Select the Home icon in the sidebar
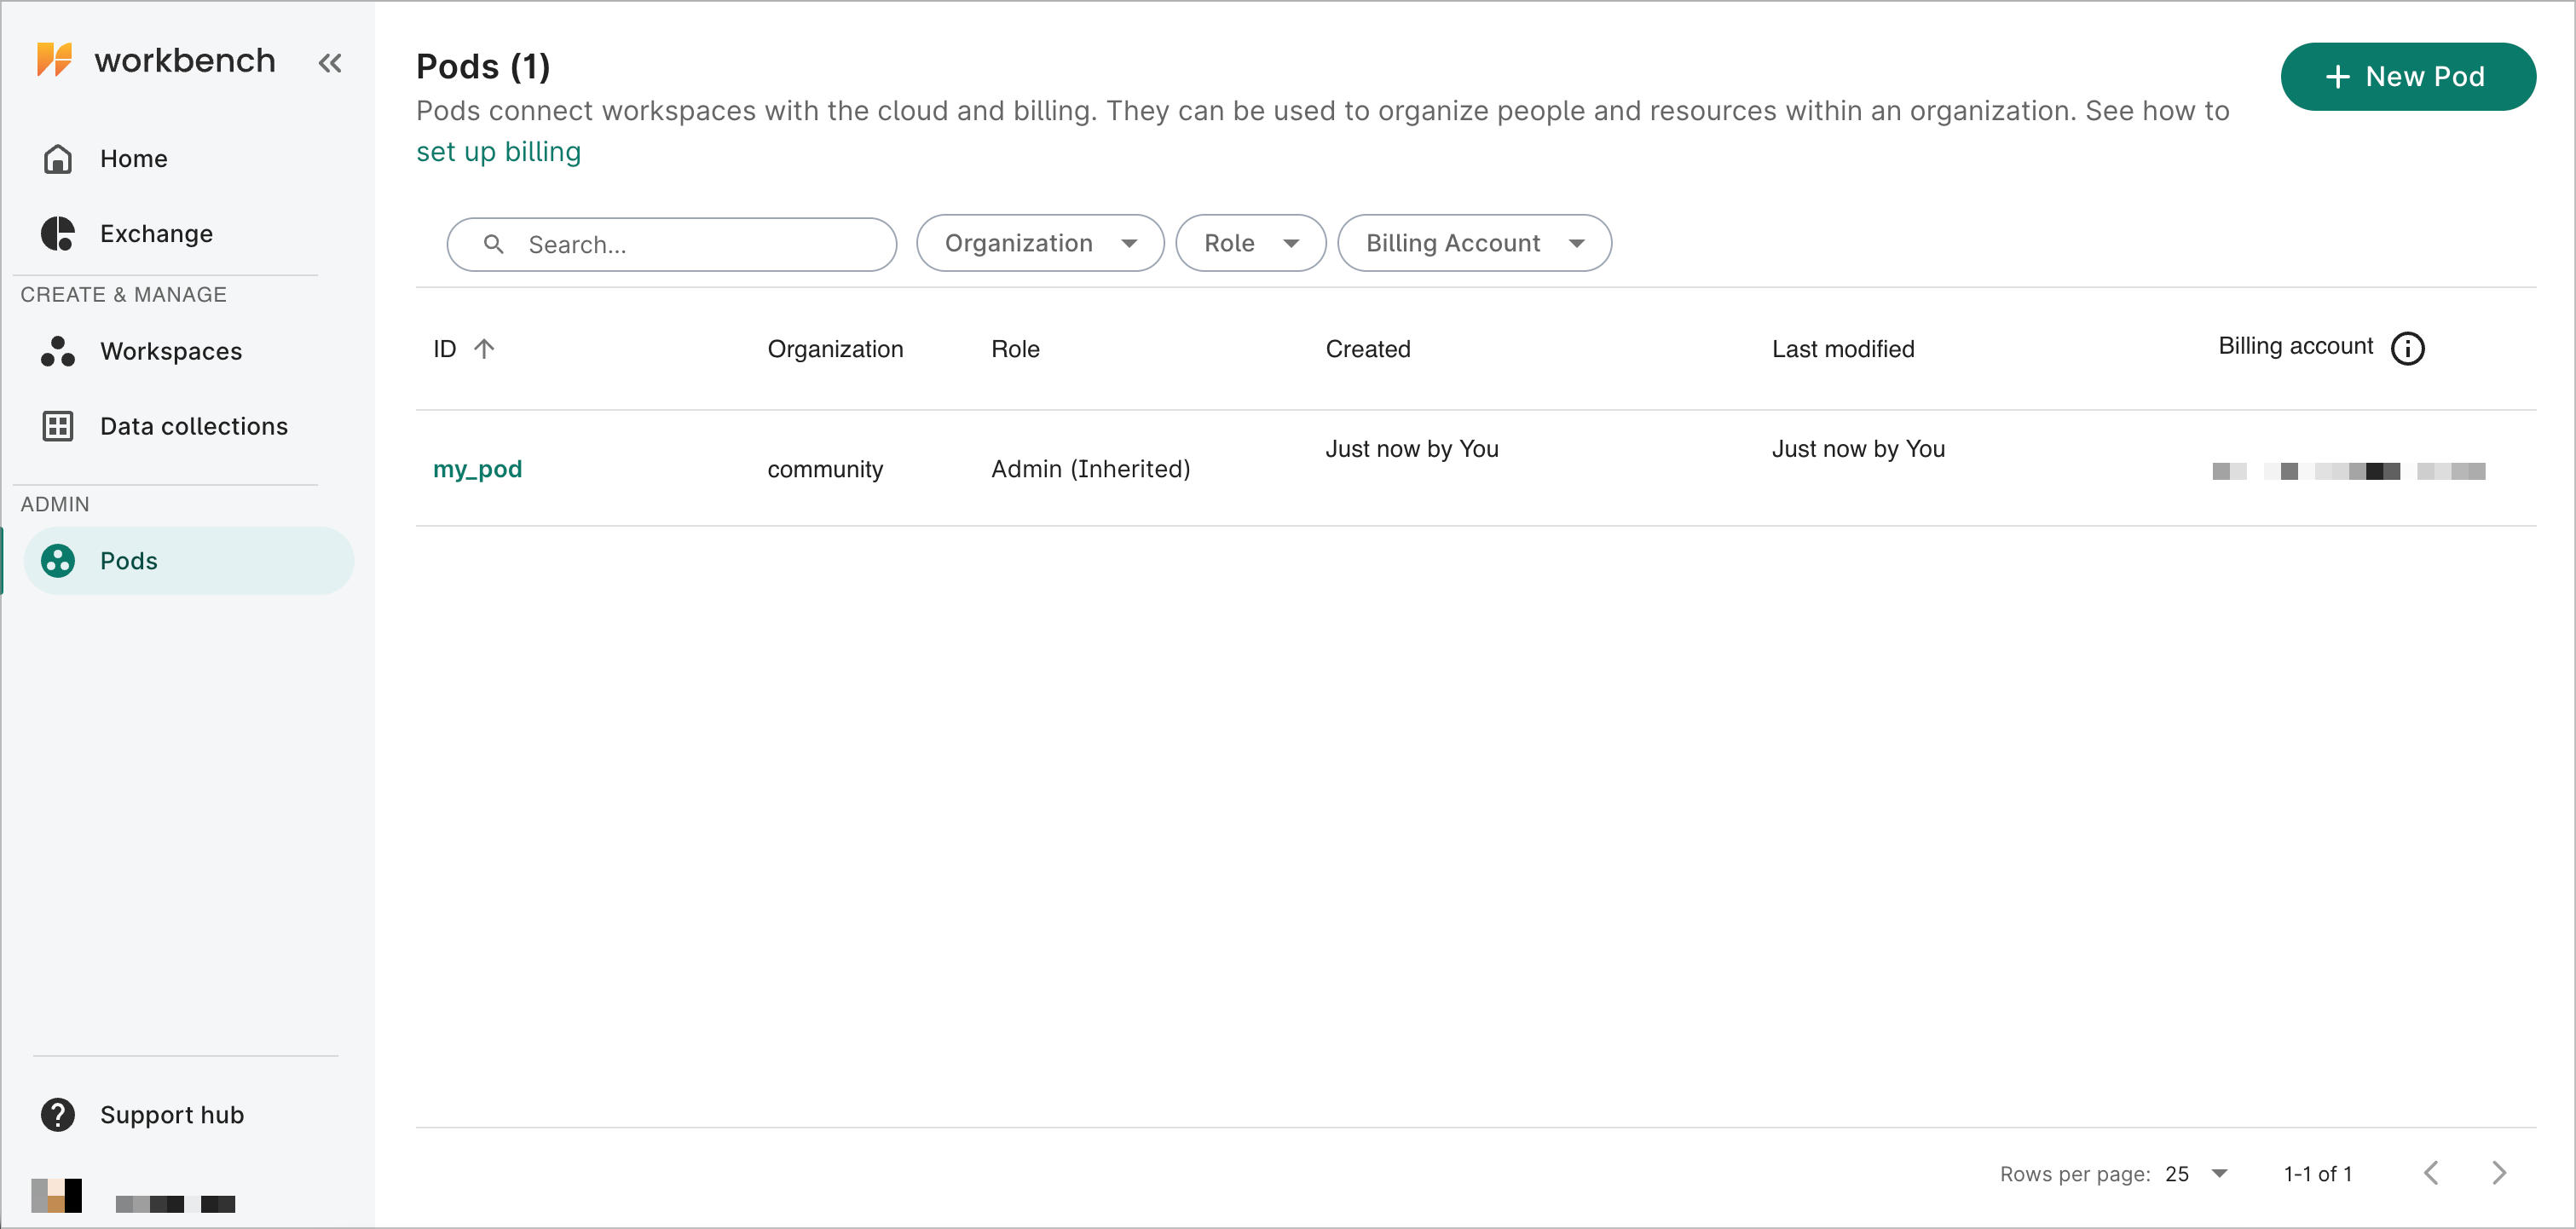2576x1229 pixels. 57,158
